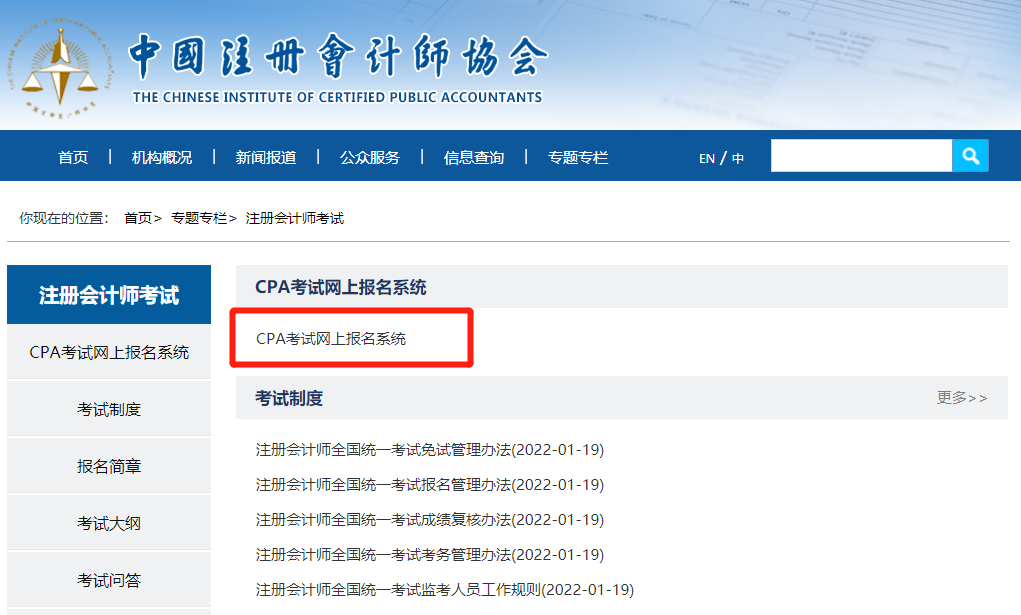The width and height of the screenshot is (1021, 615).
Task: Switch site language to EN
Action: click(x=705, y=157)
